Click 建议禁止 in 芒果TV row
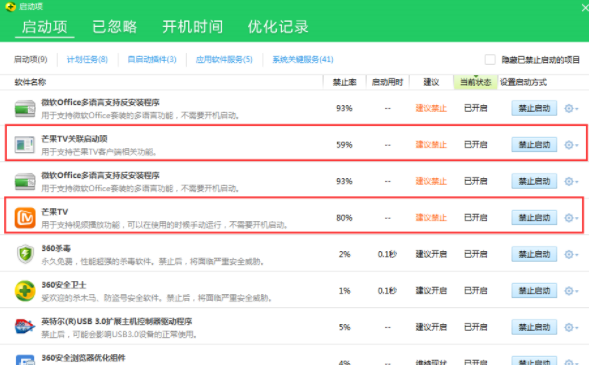 pyautogui.click(x=431, y=218)
